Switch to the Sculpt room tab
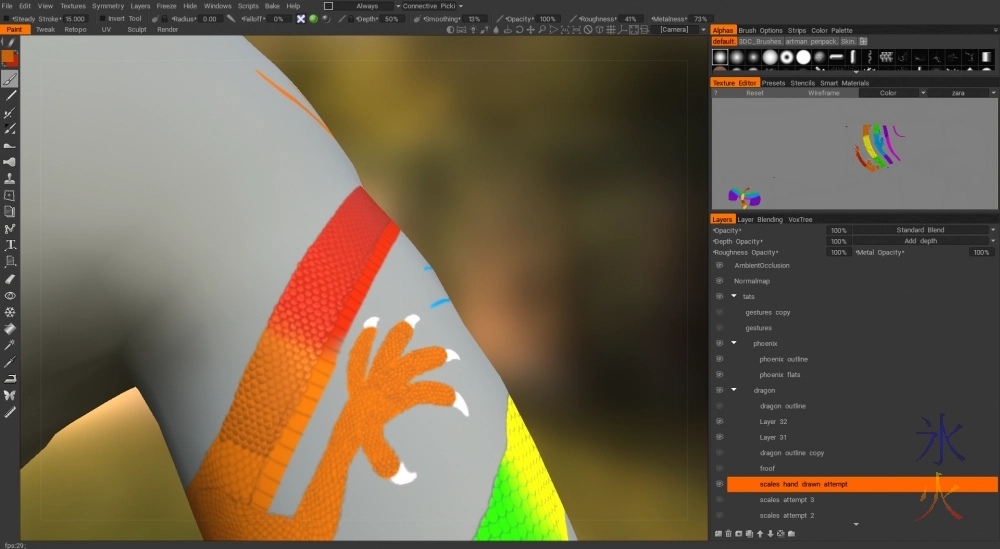The height and width of the screenshot is (549, 1000). click(136, 30)
